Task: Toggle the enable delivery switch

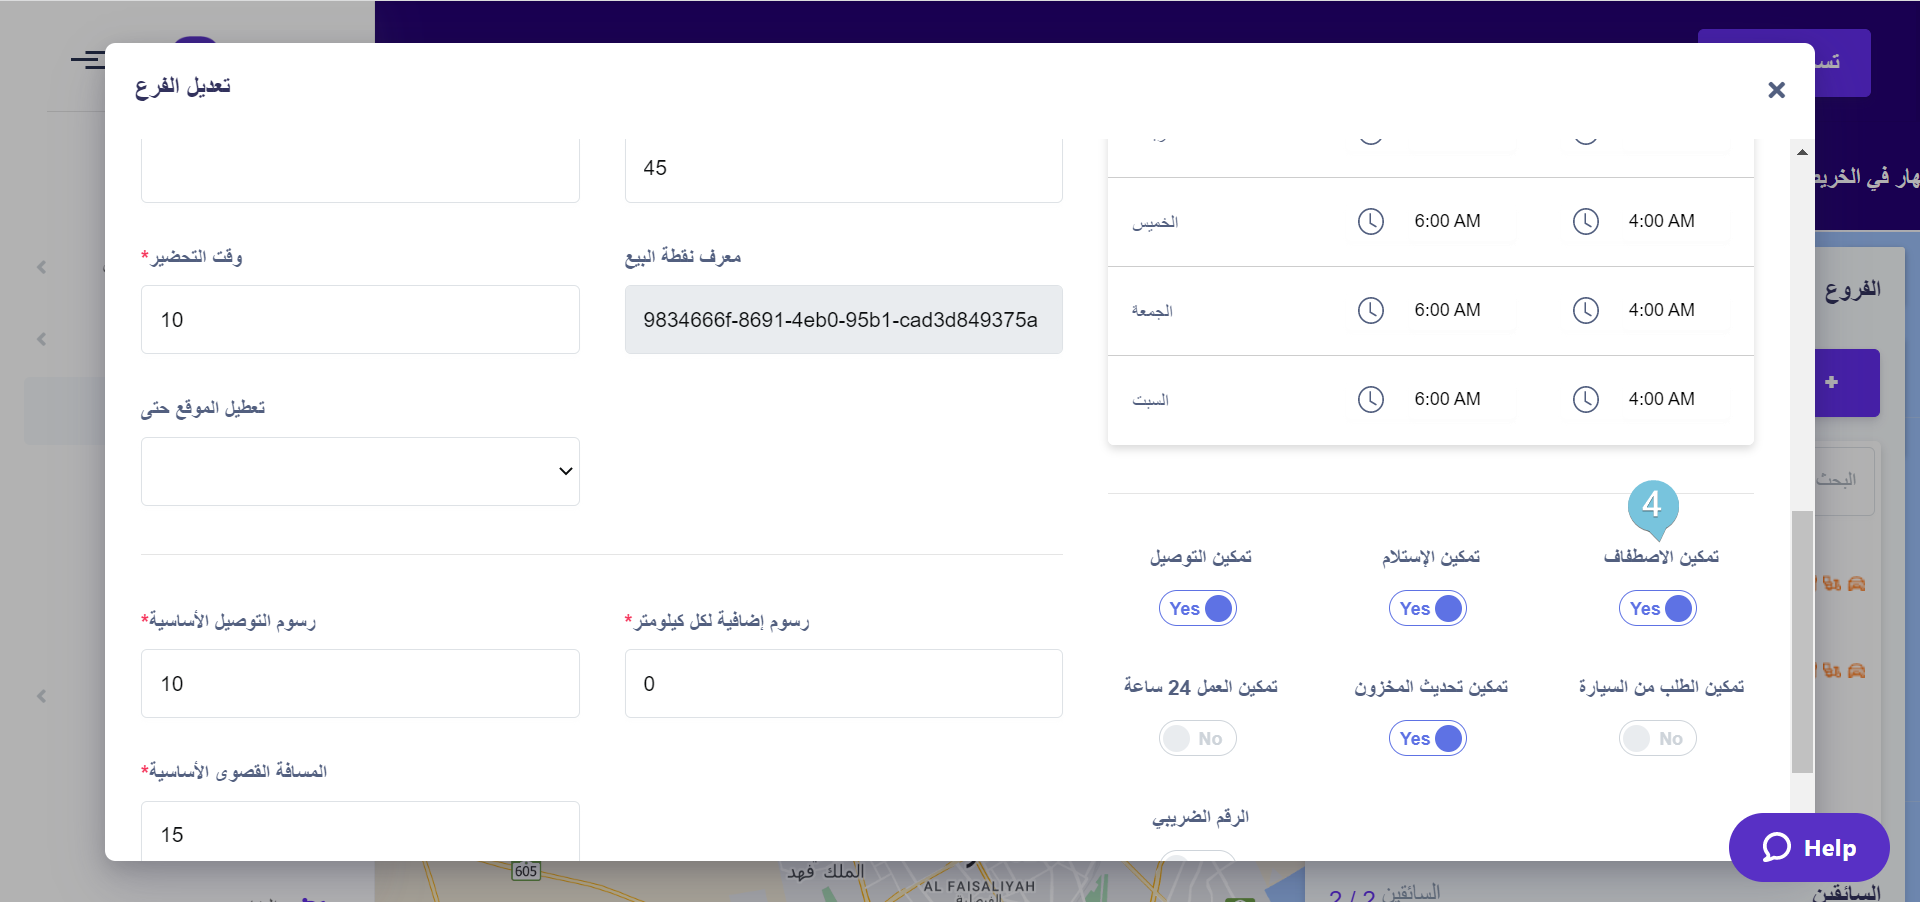Action: coord(1198,608)
